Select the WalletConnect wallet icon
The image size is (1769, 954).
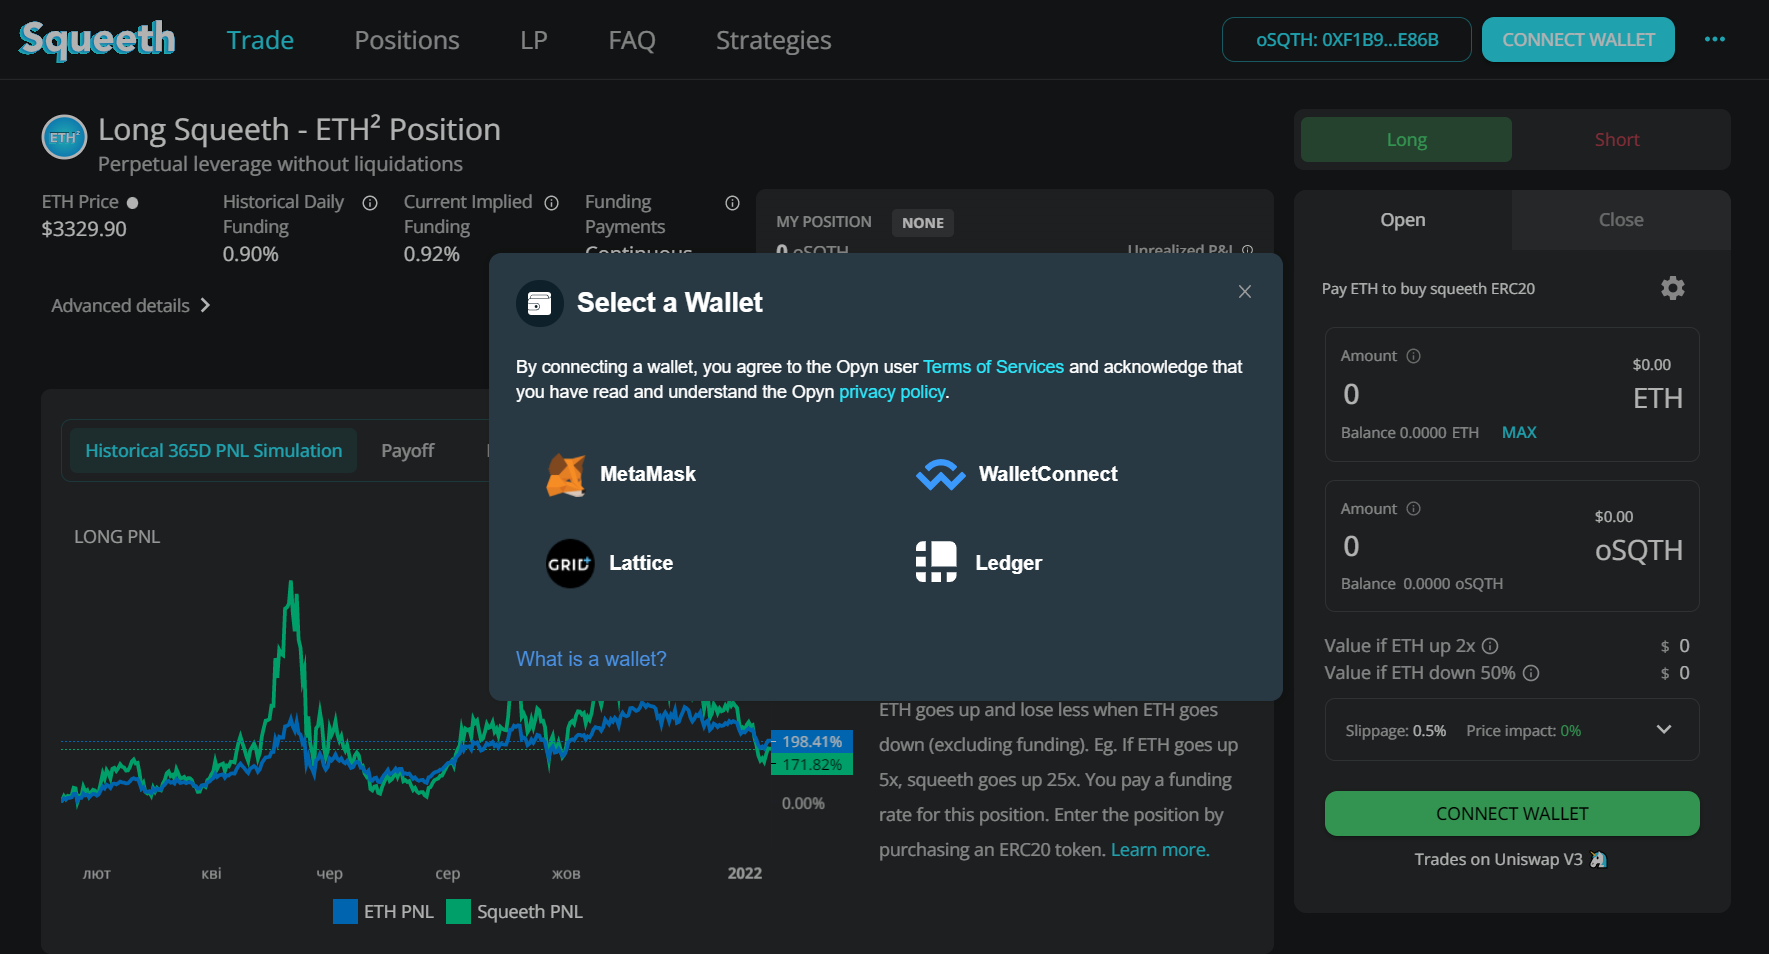coord(940,474)
